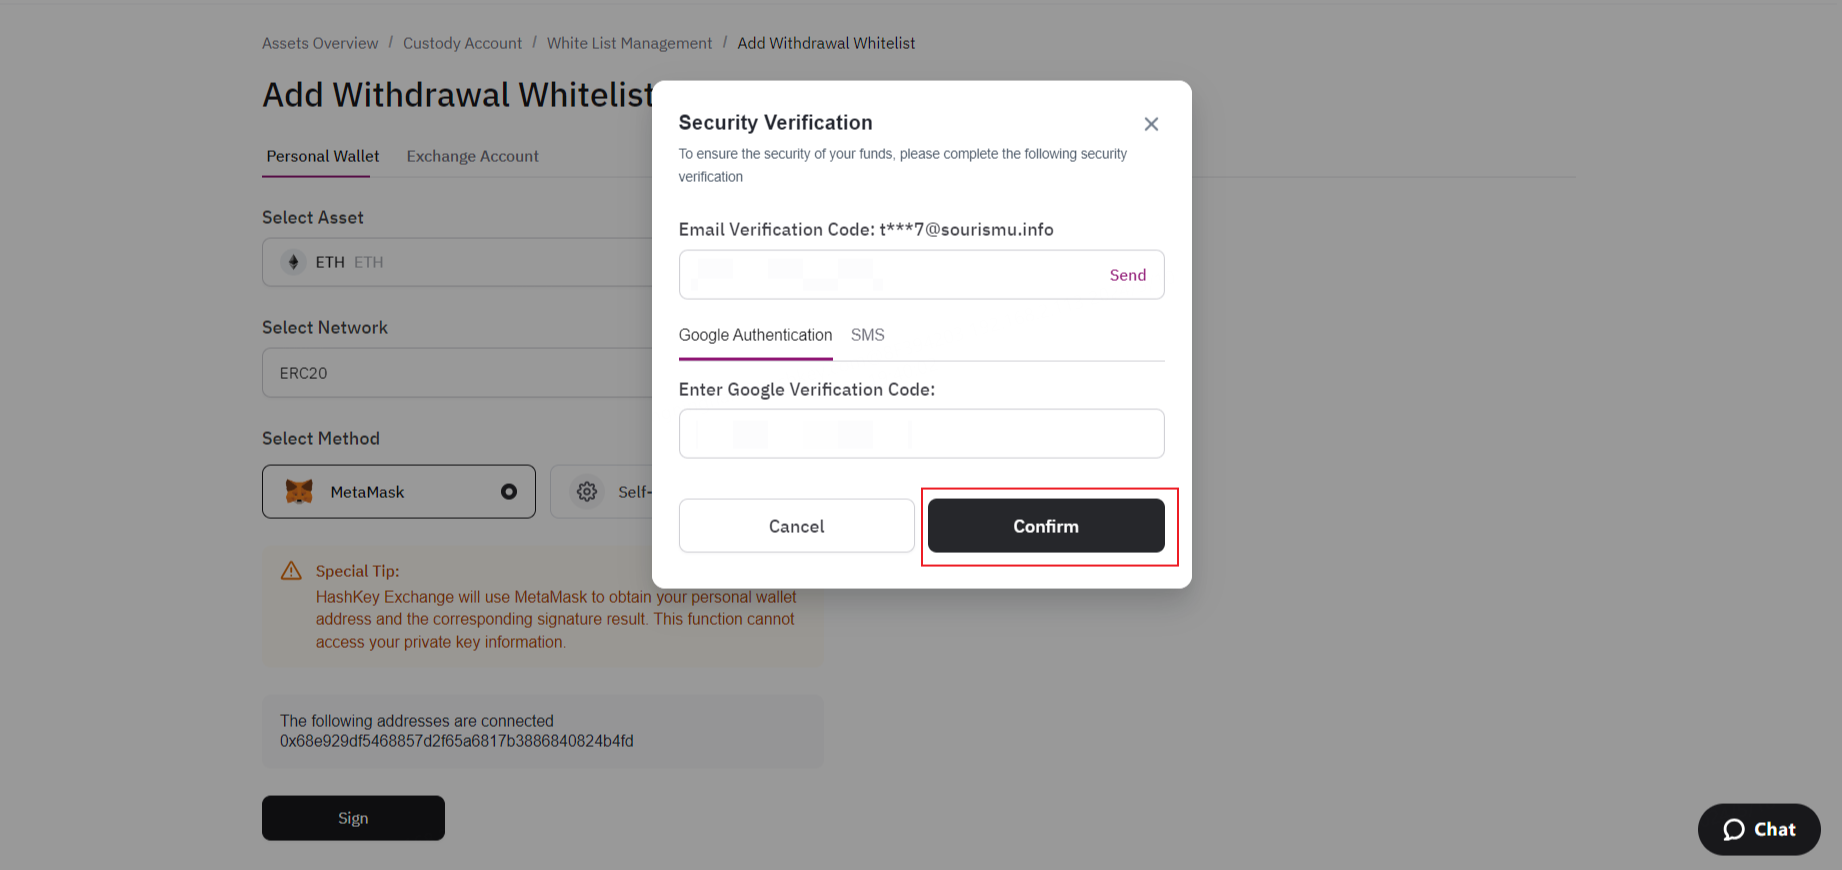Click the MetaMask fox icon

coord(299,491)
